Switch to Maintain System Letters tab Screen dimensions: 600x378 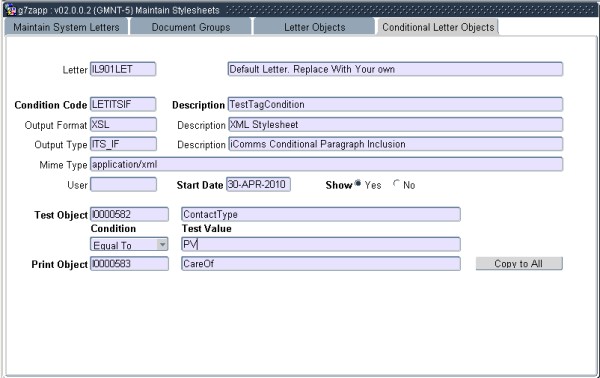[66, 27]
